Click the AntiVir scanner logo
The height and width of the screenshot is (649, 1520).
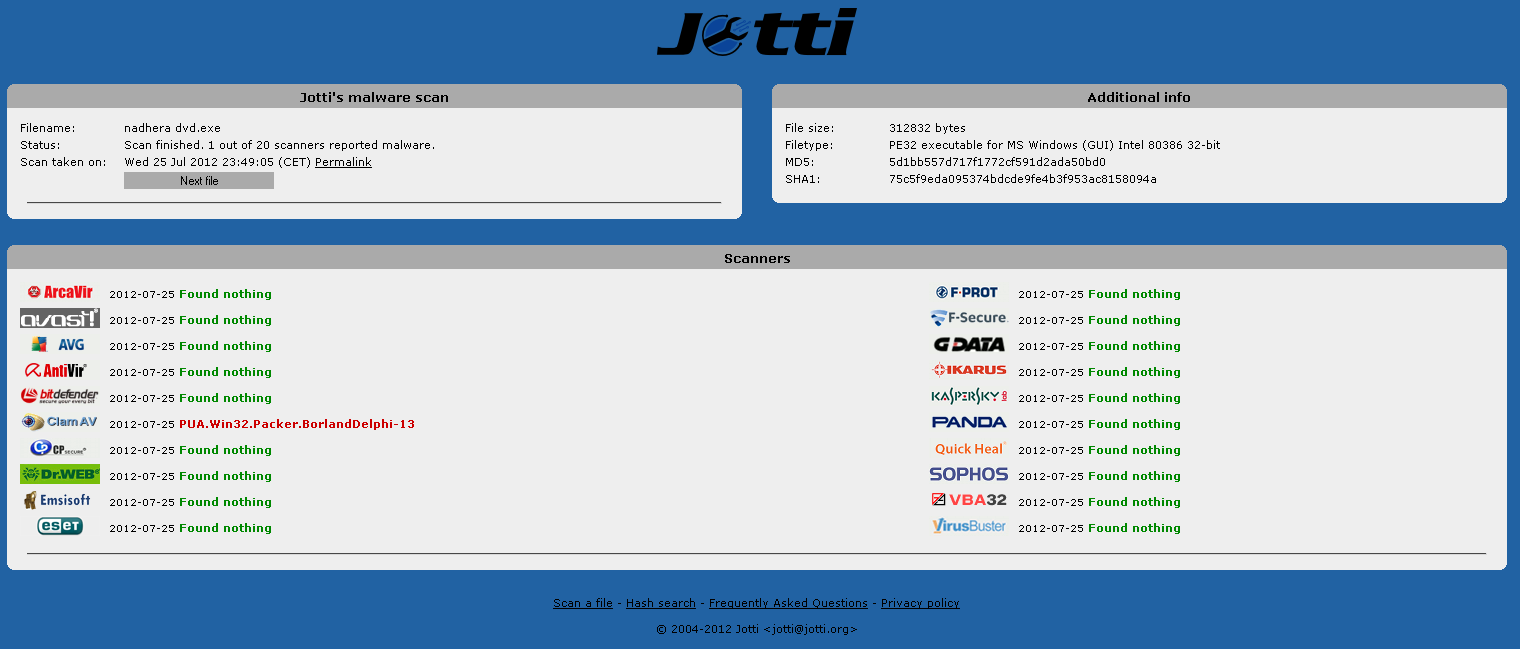click(x=57, y=370)
